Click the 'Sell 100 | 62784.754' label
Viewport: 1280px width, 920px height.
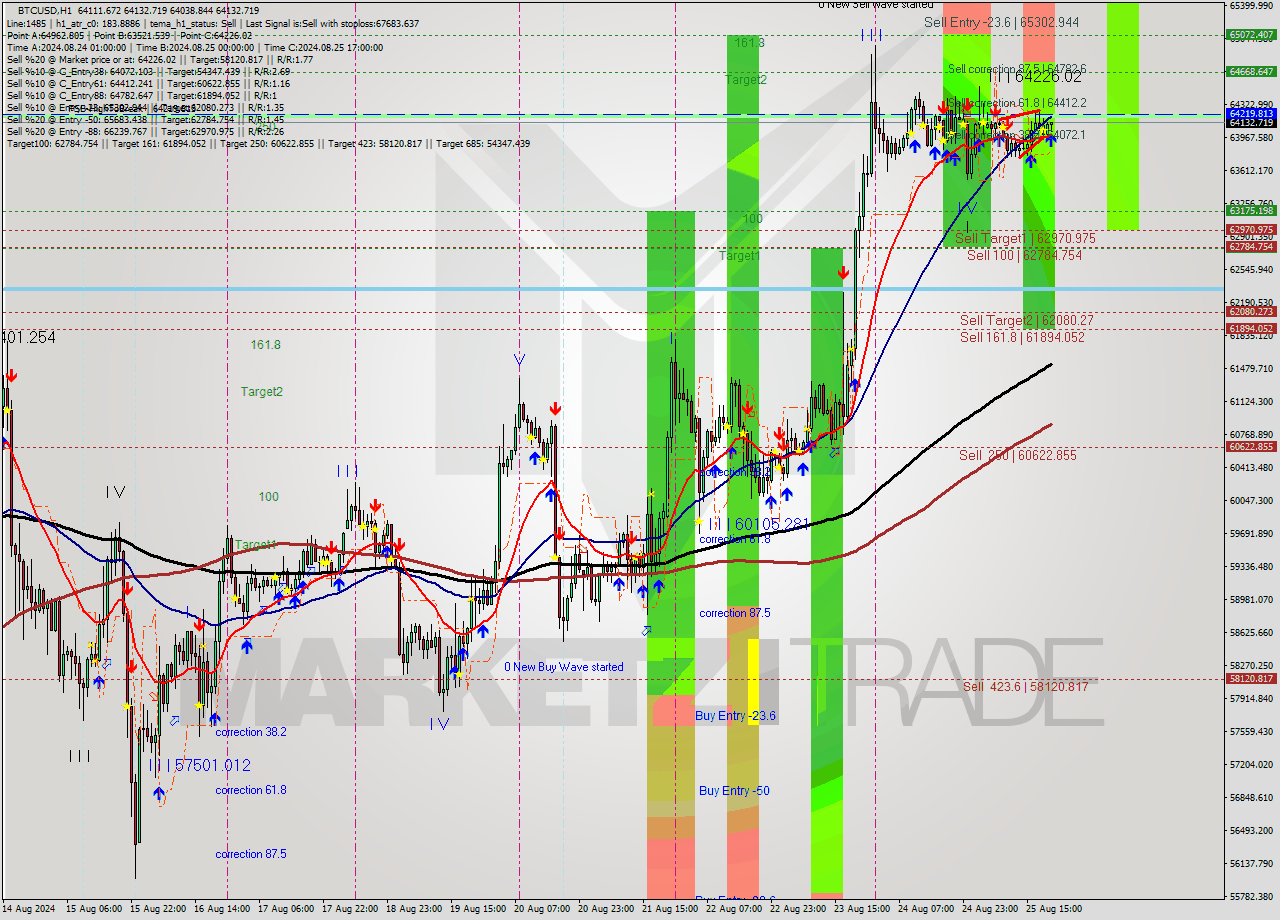click(x=1024, y=255)
